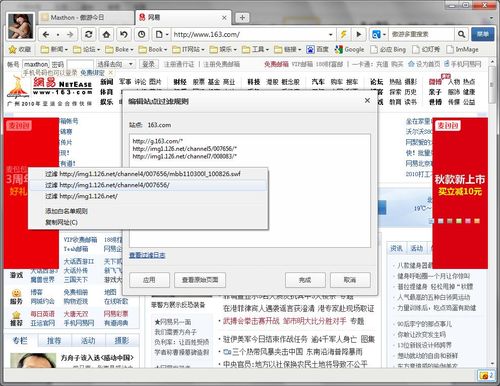
Task: Open the 百度 bookmark
Action: coord(318,50)
